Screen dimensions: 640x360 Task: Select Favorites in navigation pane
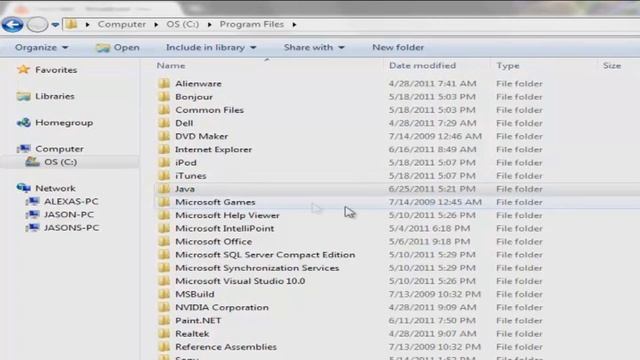tap(56, 70)
